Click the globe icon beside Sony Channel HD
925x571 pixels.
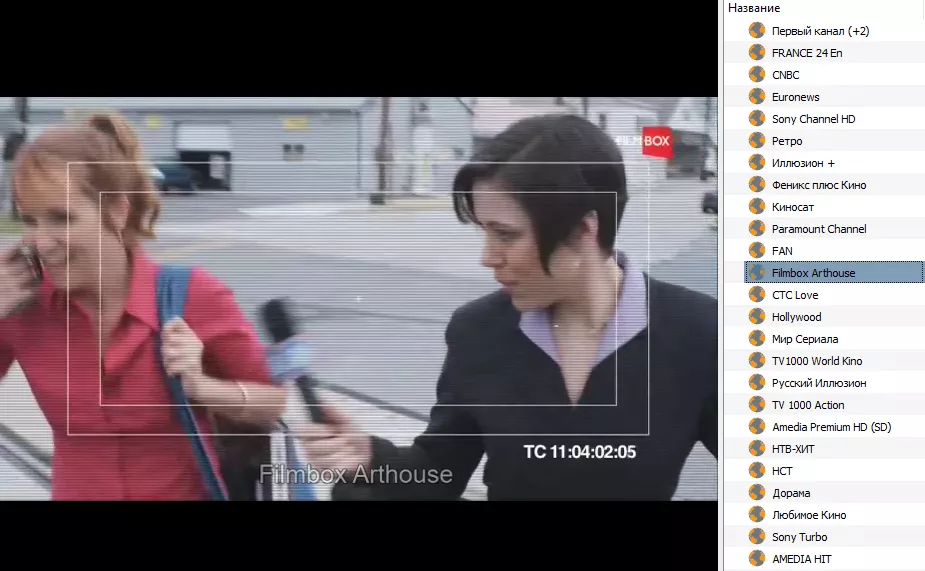pyautogui.click(x=757, y=119)
